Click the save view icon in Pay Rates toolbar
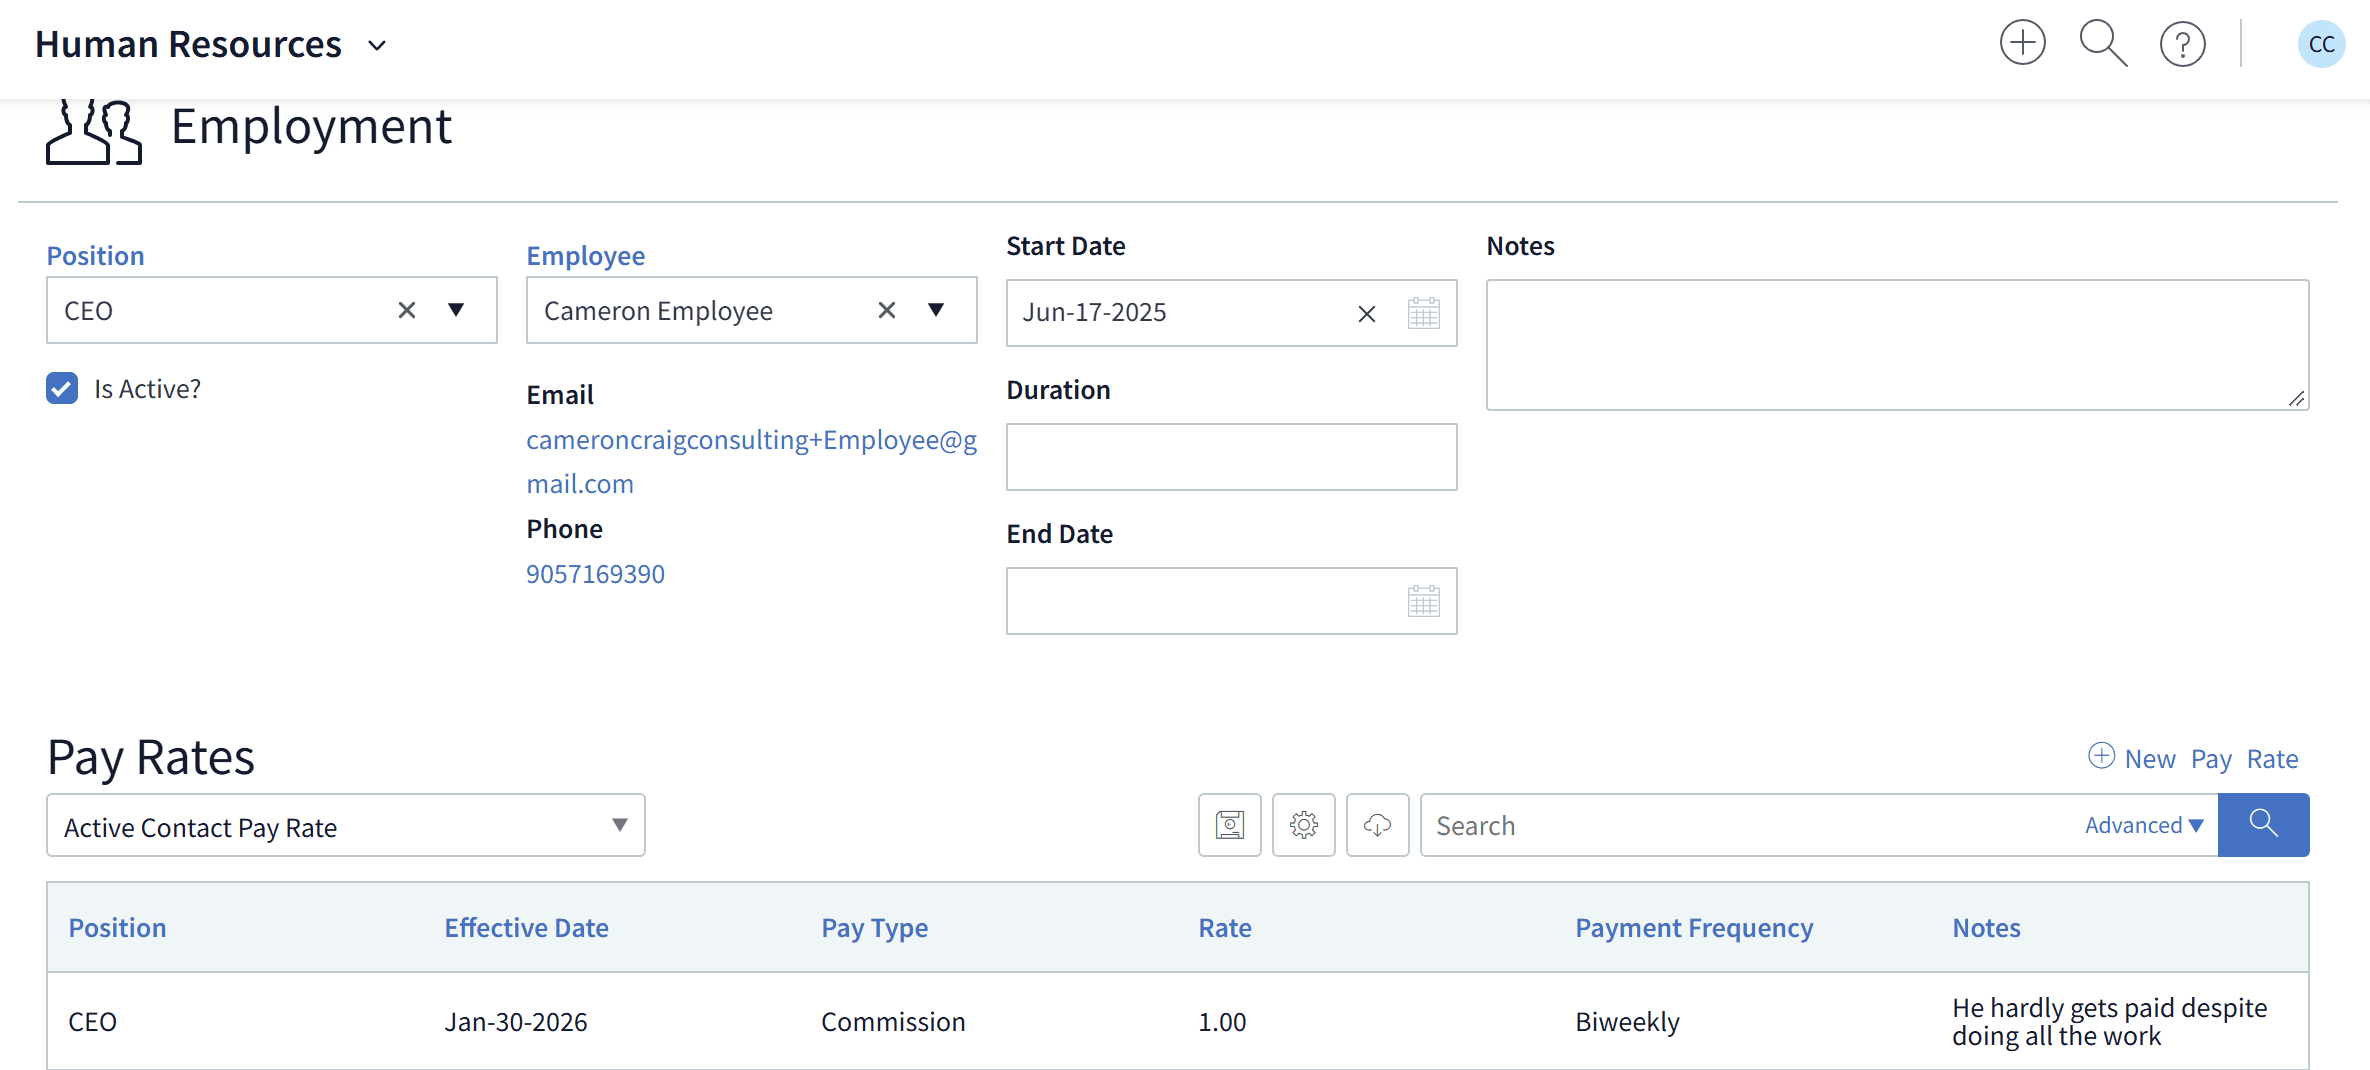This screenshot has width=2370, height=1070. 1230,825
